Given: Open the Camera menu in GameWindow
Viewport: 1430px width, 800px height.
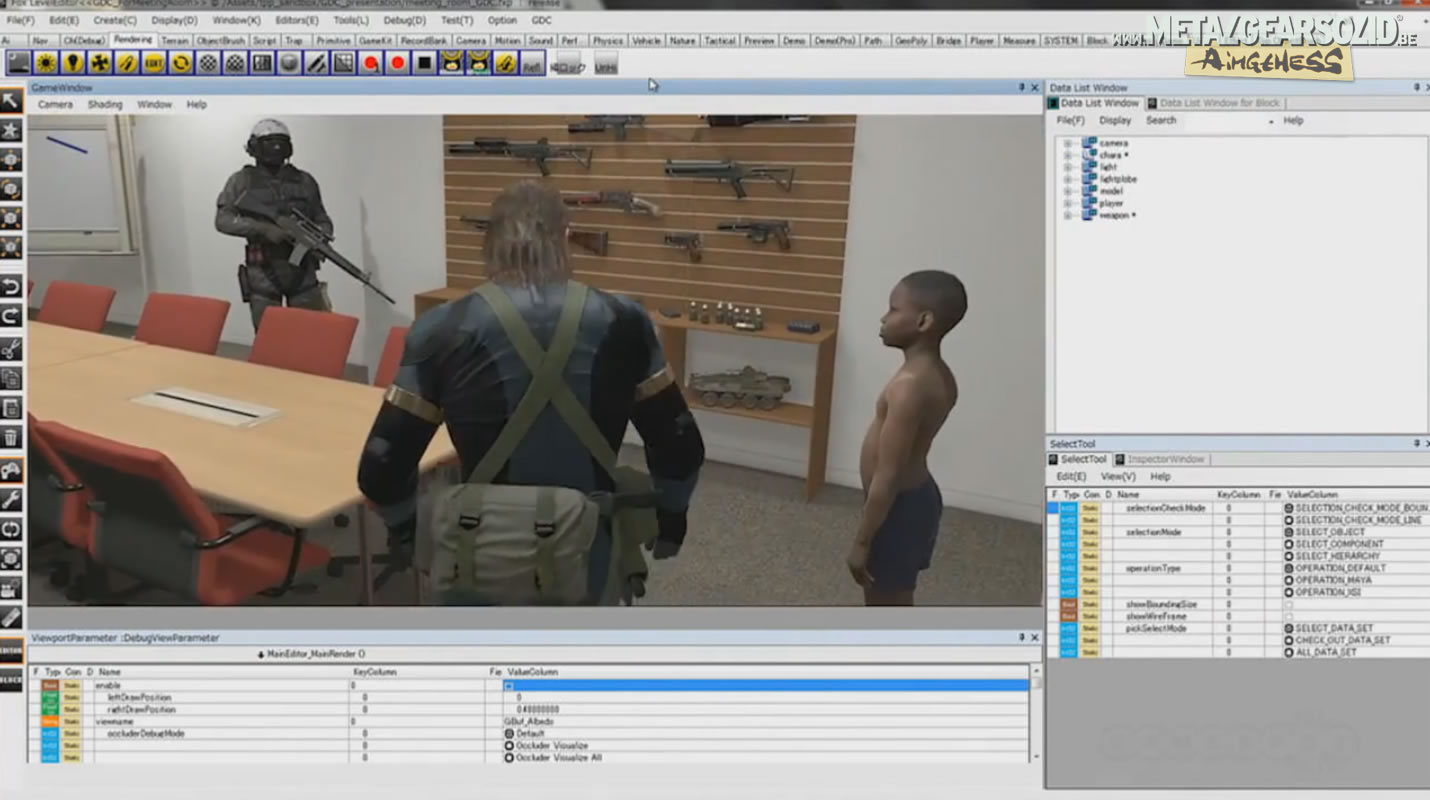Looking at the screenshot, I should pos(55,104).
